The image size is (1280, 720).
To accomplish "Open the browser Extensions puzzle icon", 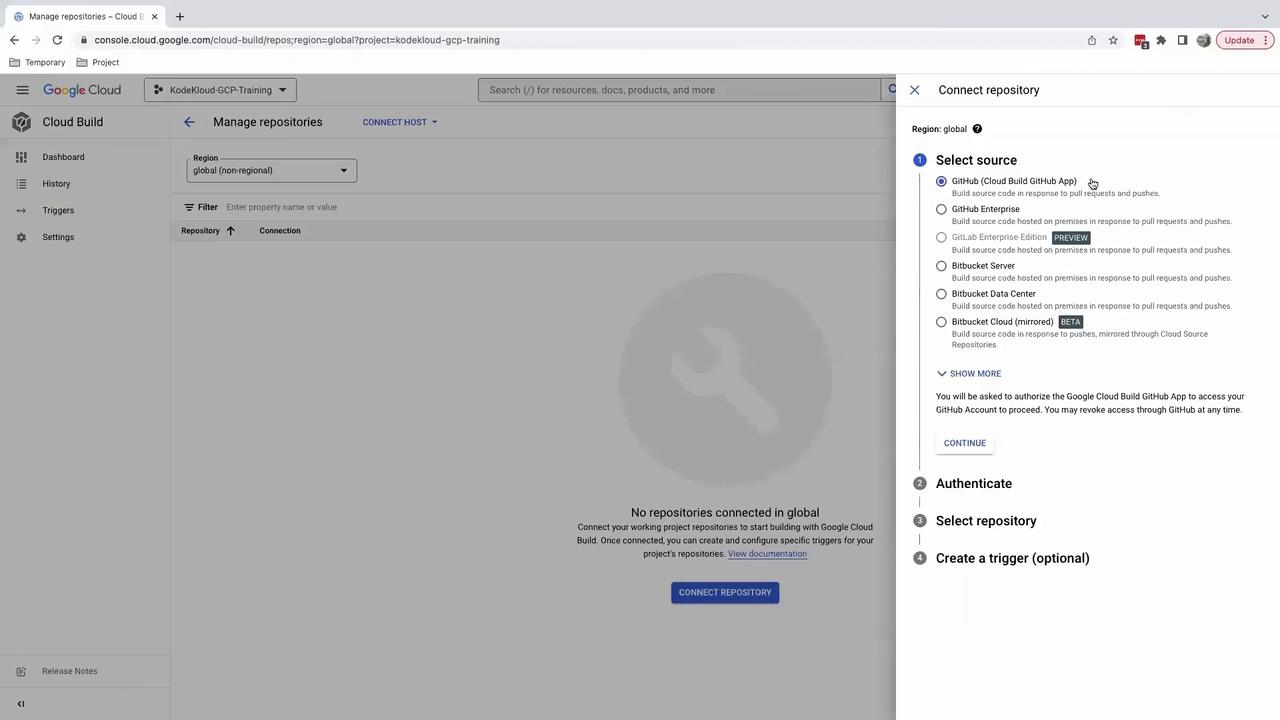I will (x=1161, y=40).
